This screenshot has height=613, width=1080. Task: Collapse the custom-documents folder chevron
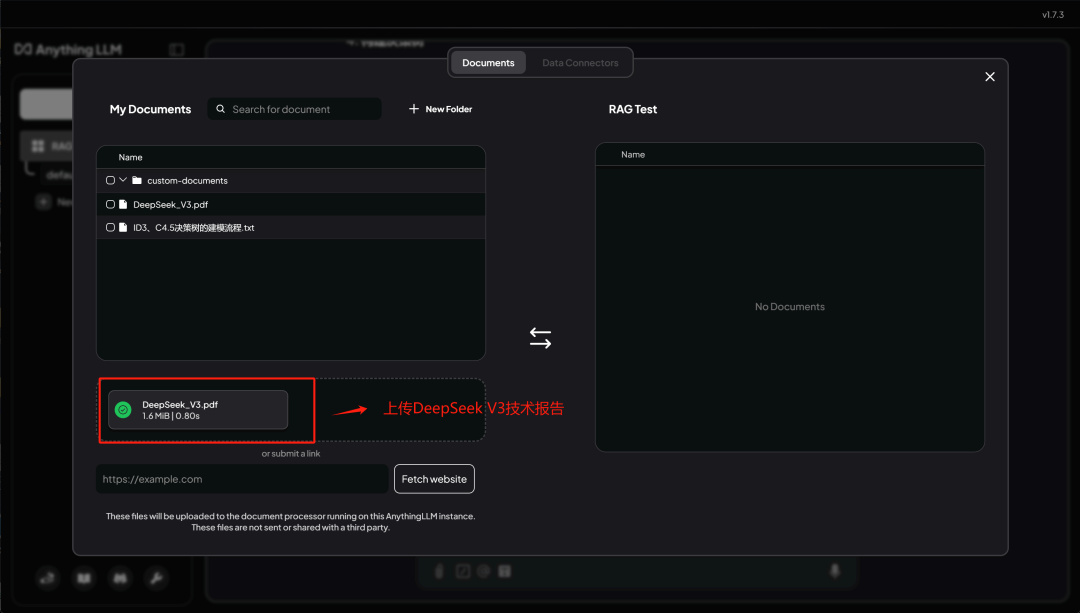123,180
